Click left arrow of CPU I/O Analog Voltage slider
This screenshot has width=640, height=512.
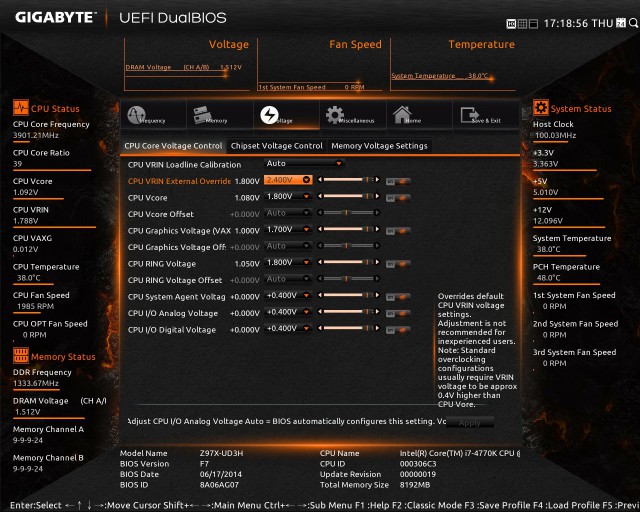[320, 312]
